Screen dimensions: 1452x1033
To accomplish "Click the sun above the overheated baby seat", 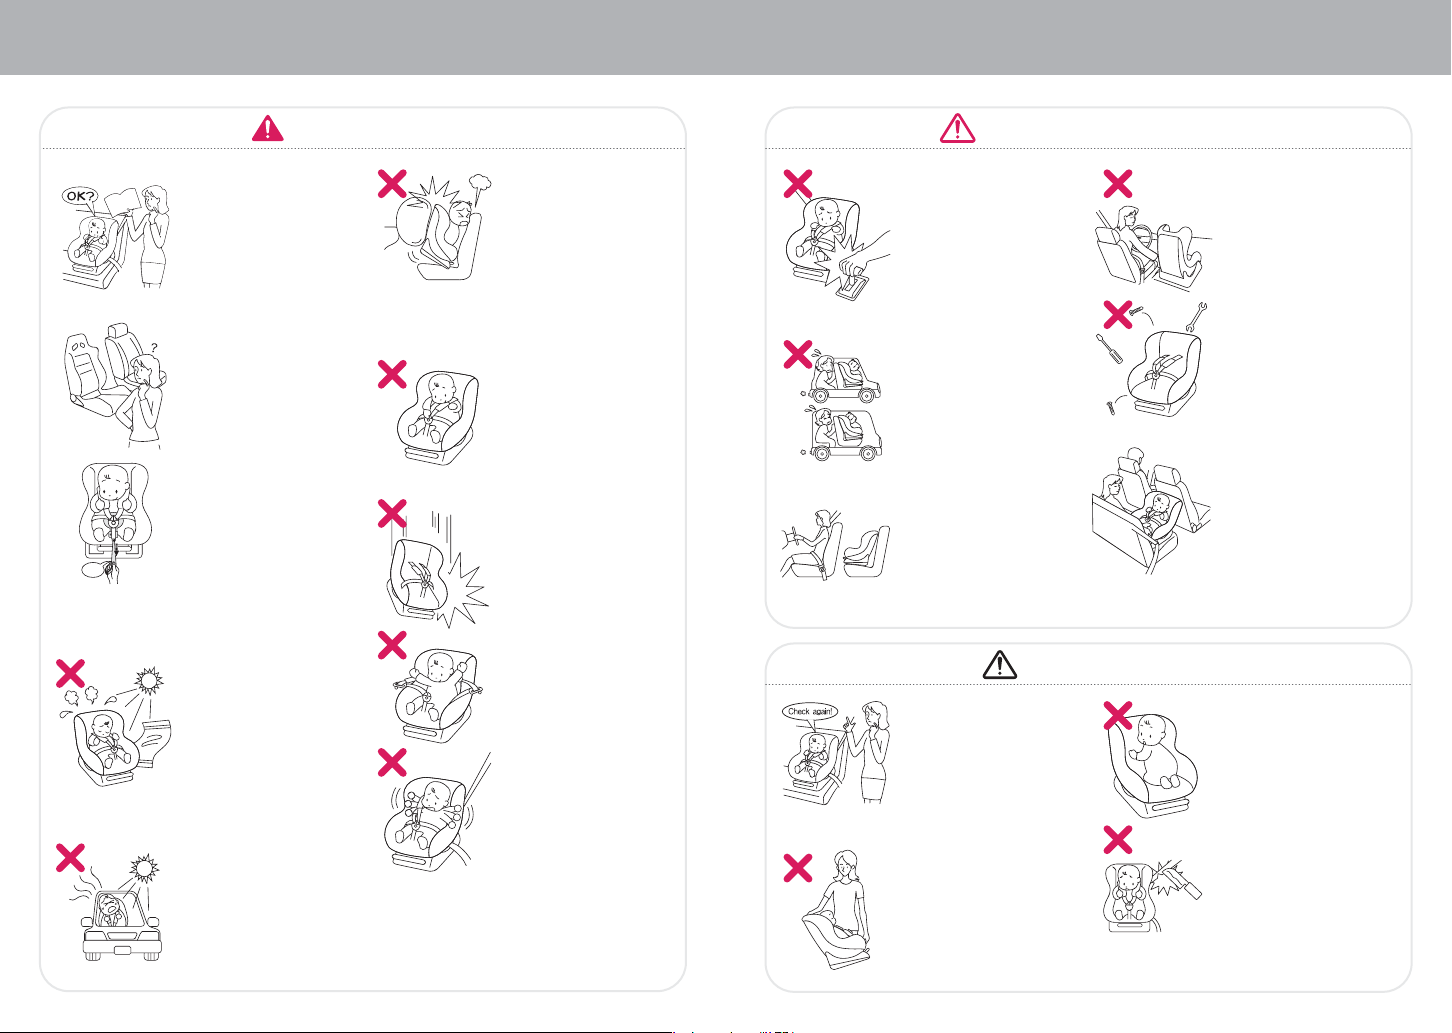I will [x=150, y=682].
